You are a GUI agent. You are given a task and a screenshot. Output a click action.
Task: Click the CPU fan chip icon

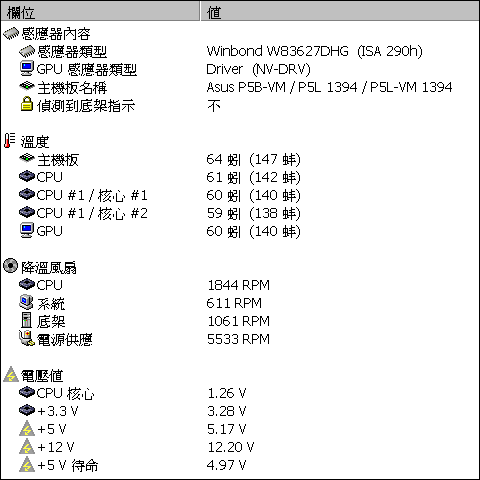click(27, 284)
